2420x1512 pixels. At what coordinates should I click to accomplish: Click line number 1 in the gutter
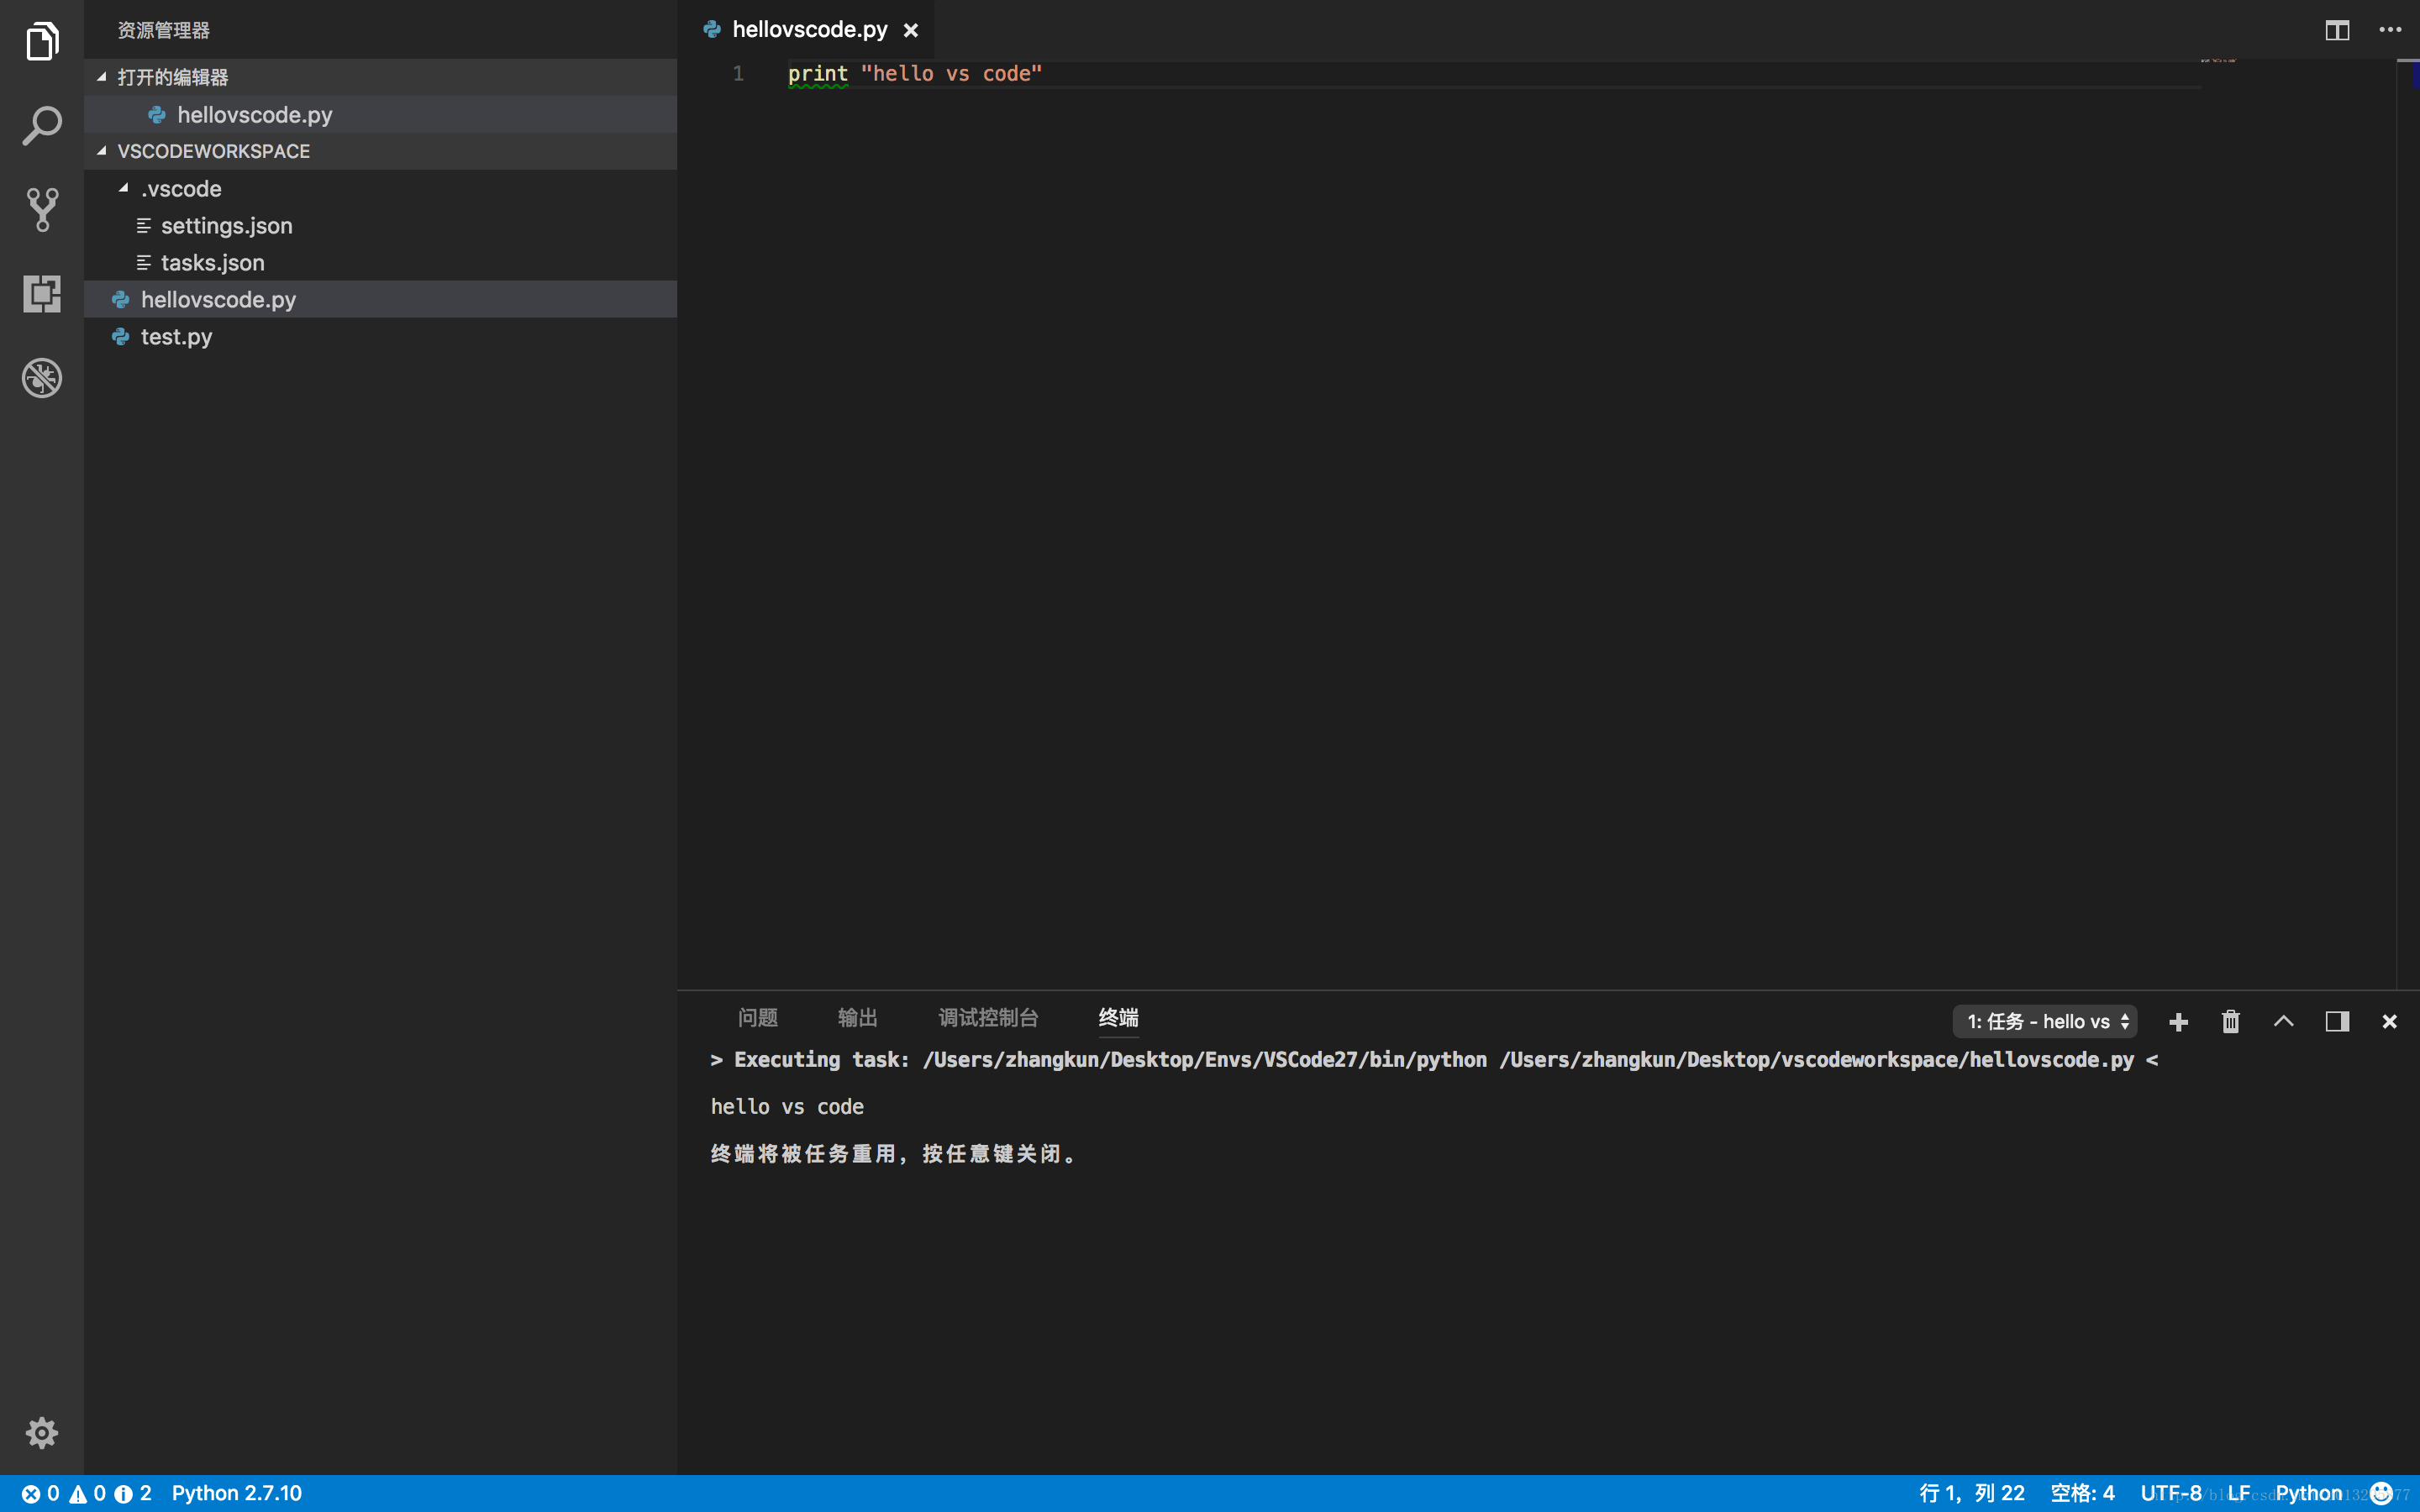(x=738, y=74)
